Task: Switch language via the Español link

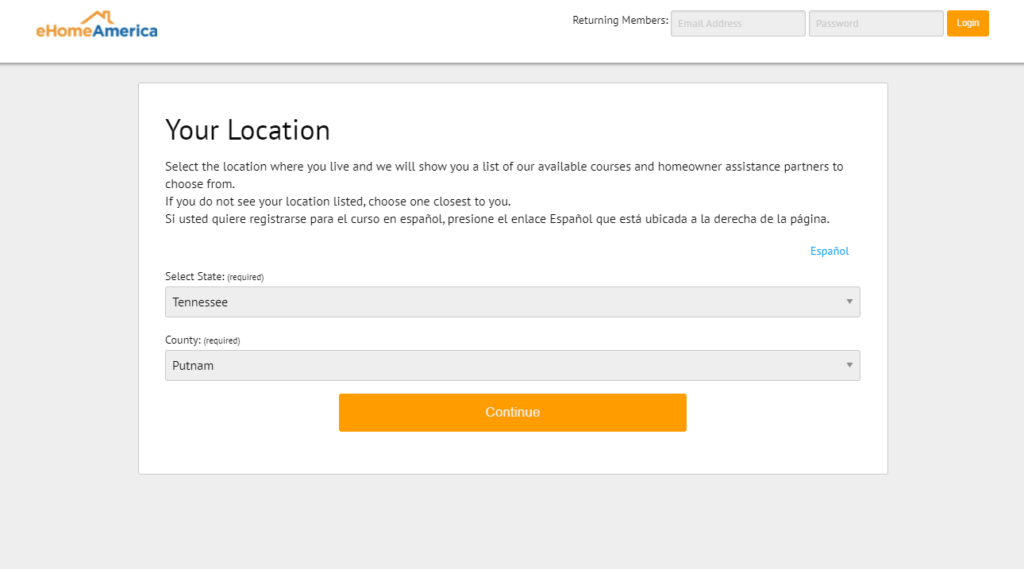Action: click(x=829, y=251)
